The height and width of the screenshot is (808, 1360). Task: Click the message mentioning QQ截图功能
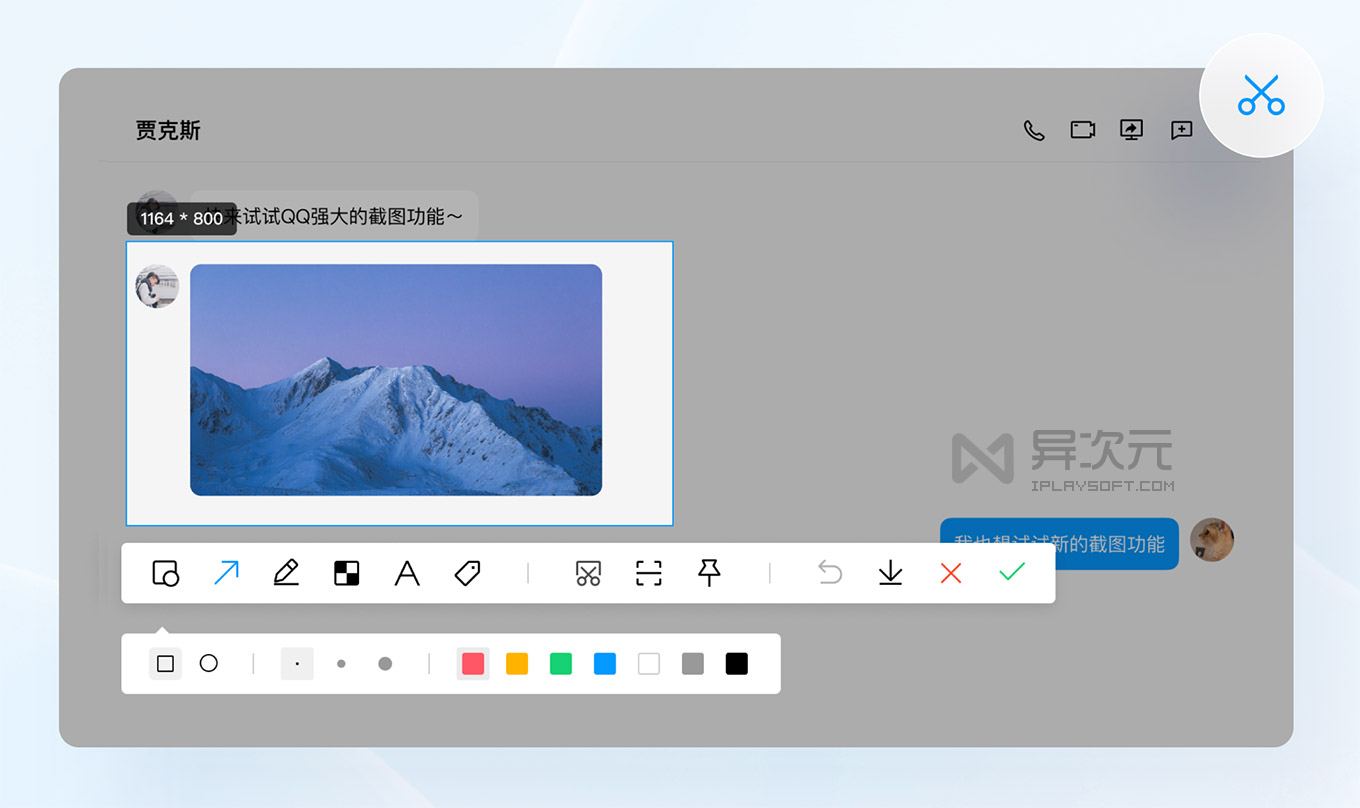tap(334, 216)
